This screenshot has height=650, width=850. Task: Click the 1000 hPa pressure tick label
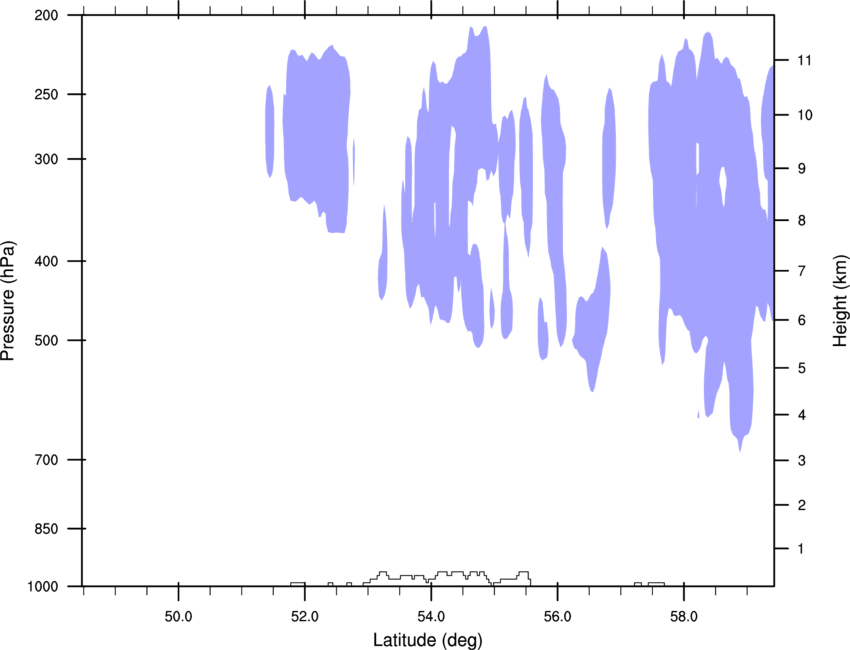click(x=42, y=587)
